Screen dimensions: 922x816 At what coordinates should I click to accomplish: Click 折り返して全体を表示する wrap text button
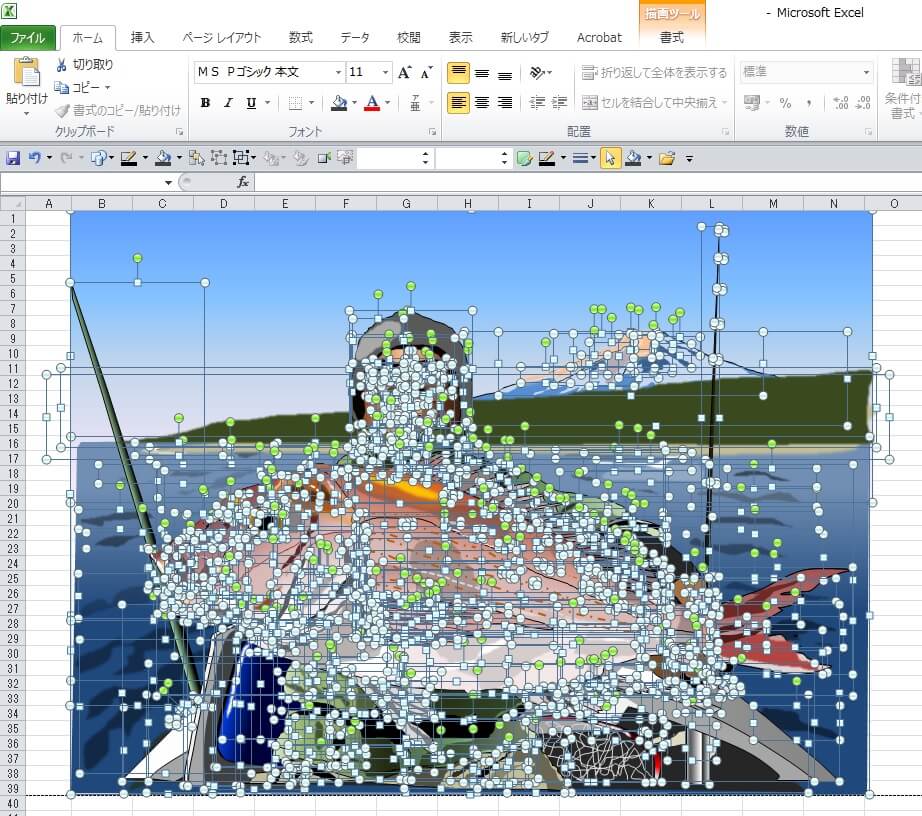tap(654, 72)
